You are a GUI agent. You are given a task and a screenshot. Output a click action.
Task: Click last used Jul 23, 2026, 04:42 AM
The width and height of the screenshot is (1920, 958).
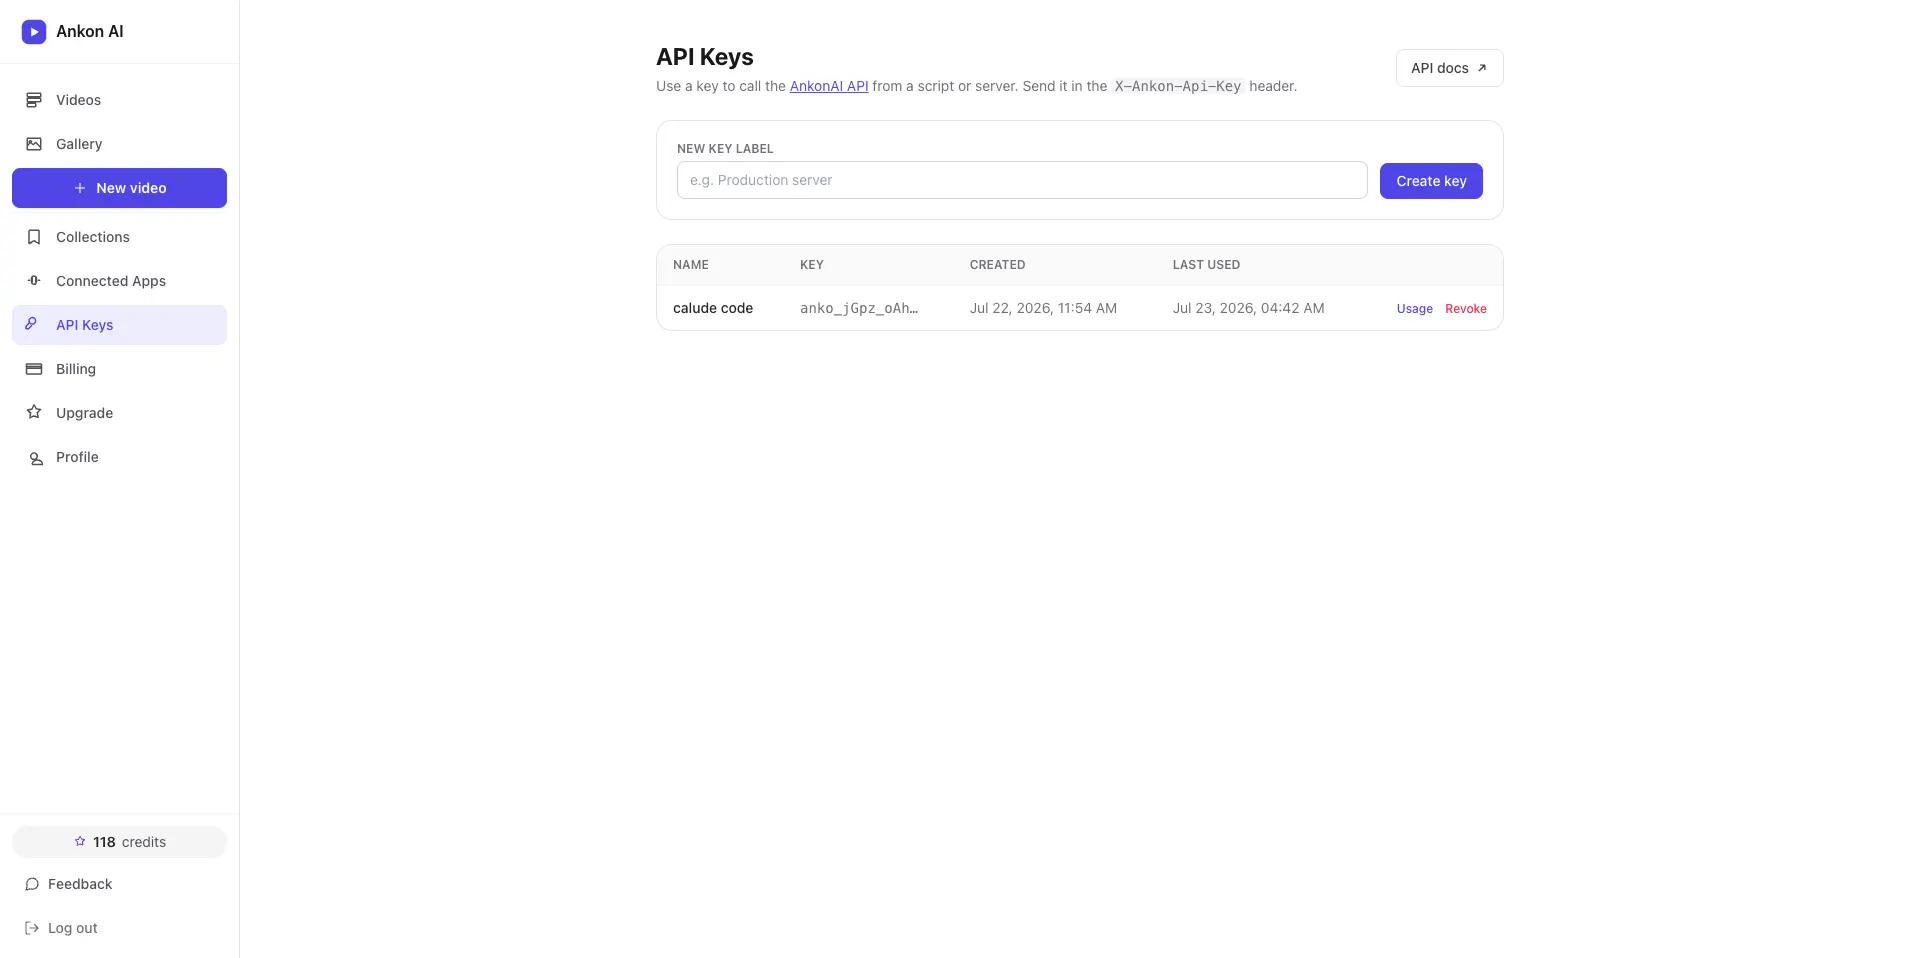pos(1248,308)
